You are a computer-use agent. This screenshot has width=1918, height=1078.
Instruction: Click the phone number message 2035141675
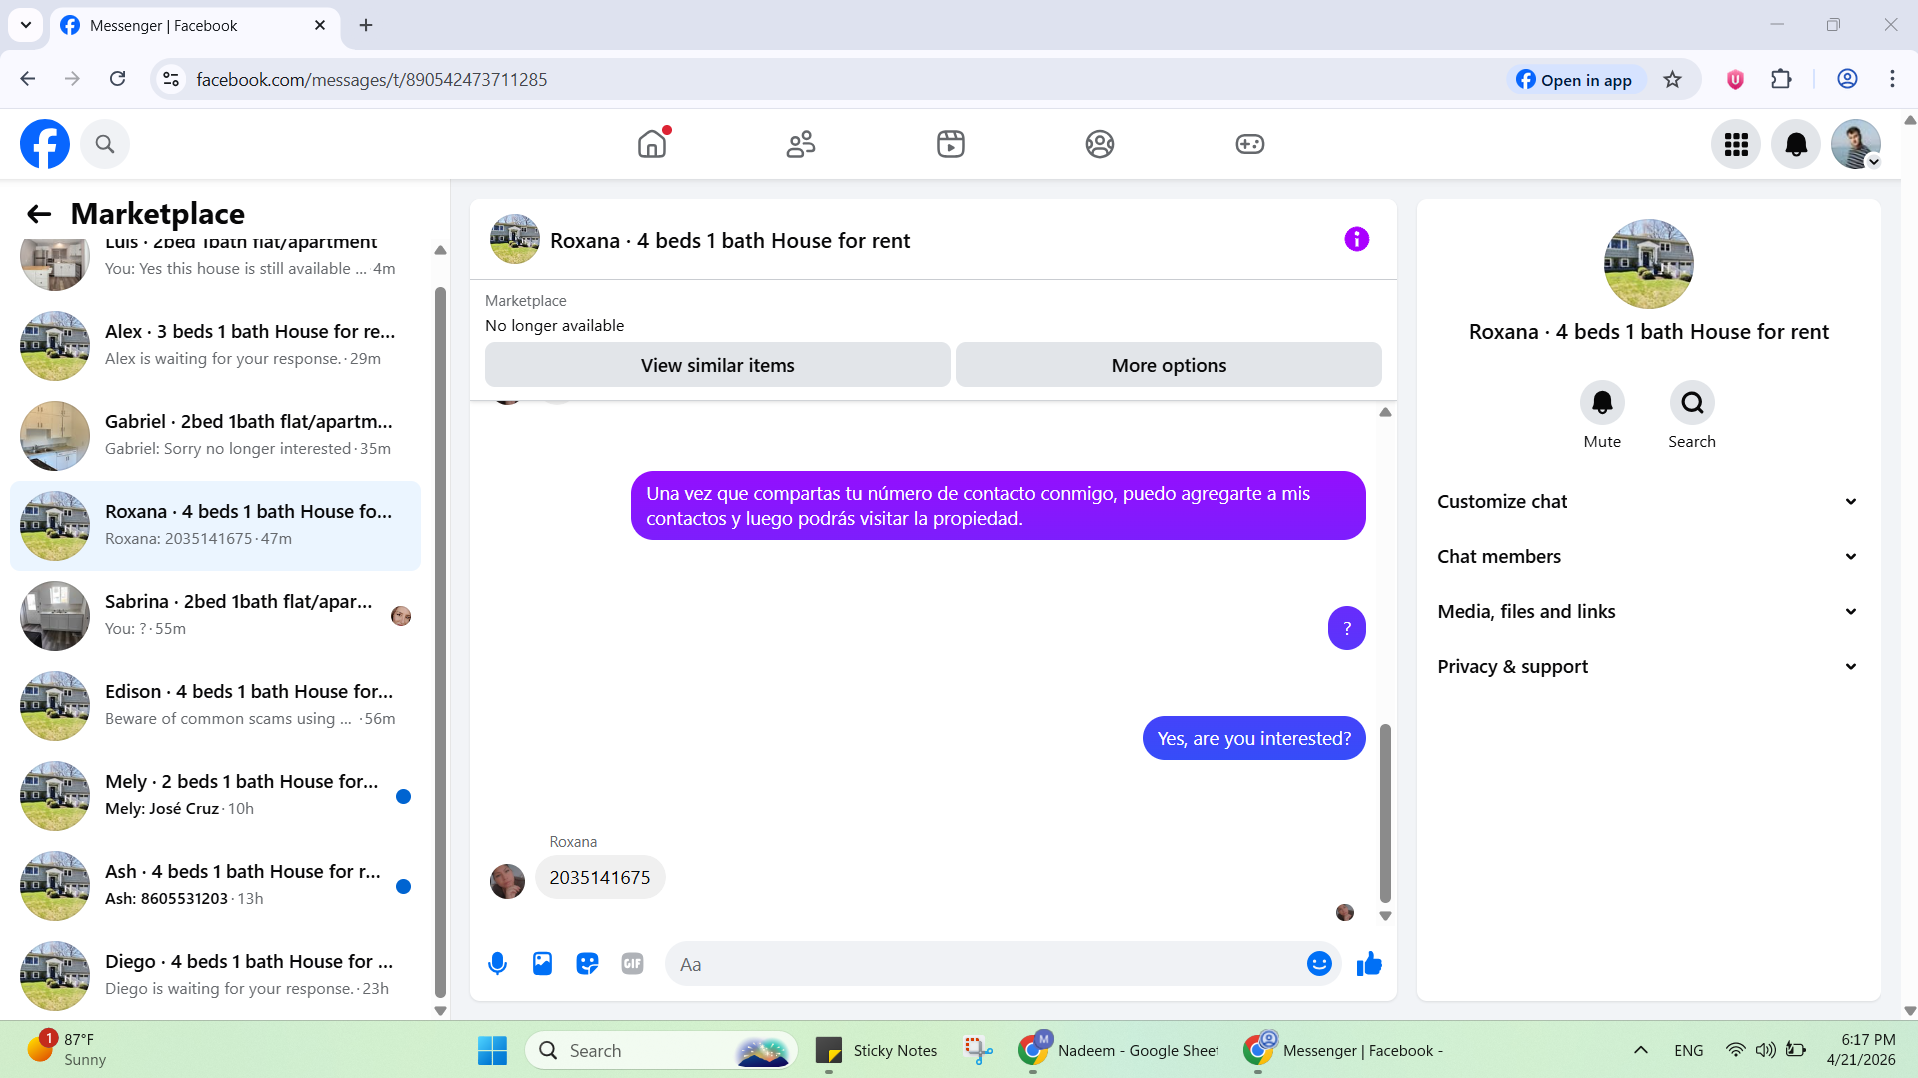coord(600,877)
